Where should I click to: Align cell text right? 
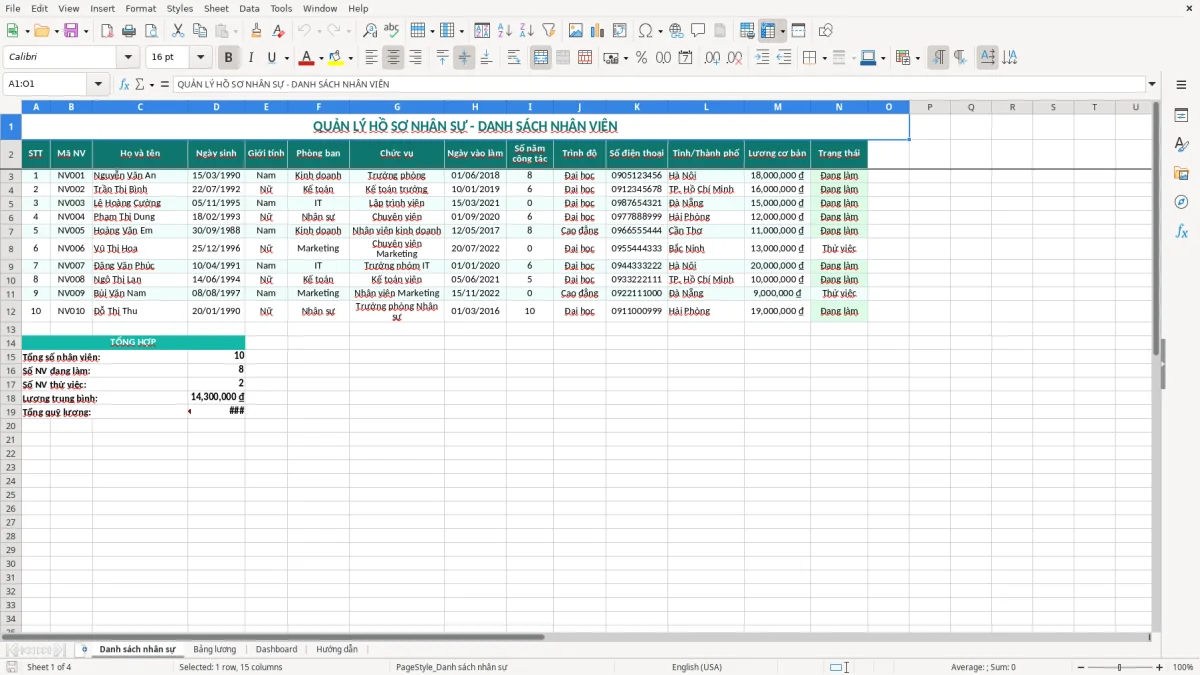pos(415,58)
